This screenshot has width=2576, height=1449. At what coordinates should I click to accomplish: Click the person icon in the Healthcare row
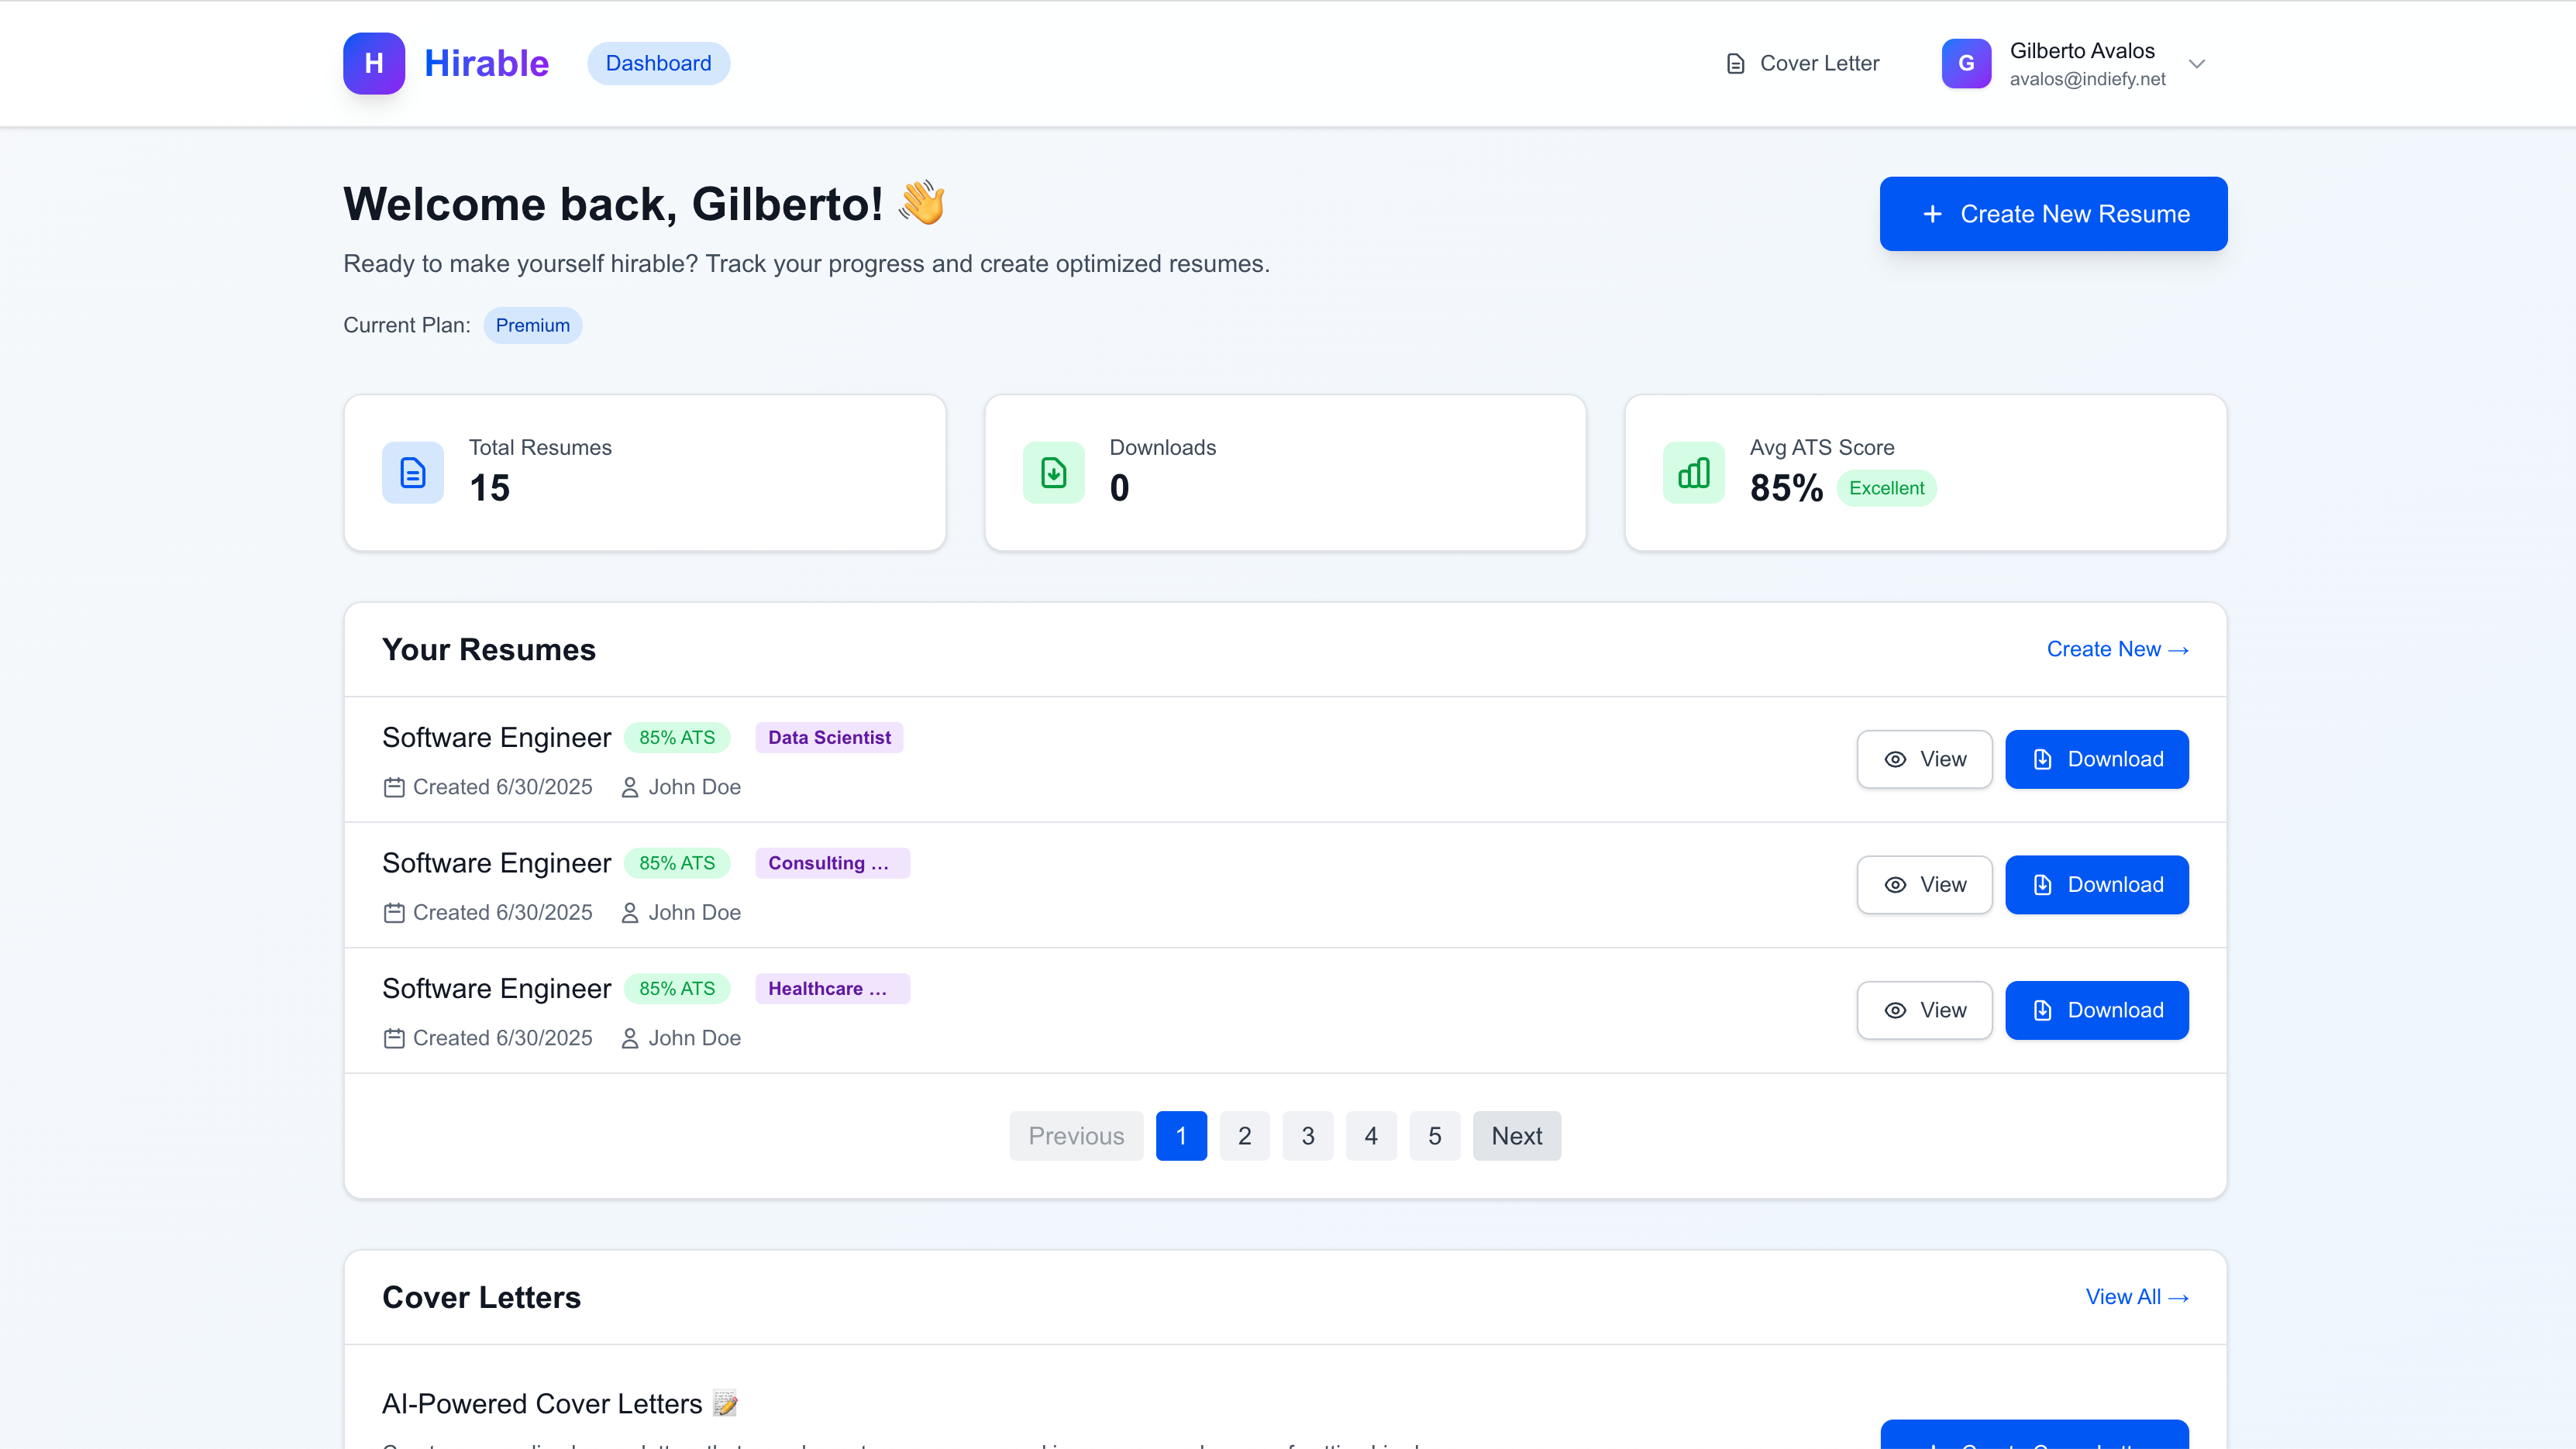(630, 1038)
